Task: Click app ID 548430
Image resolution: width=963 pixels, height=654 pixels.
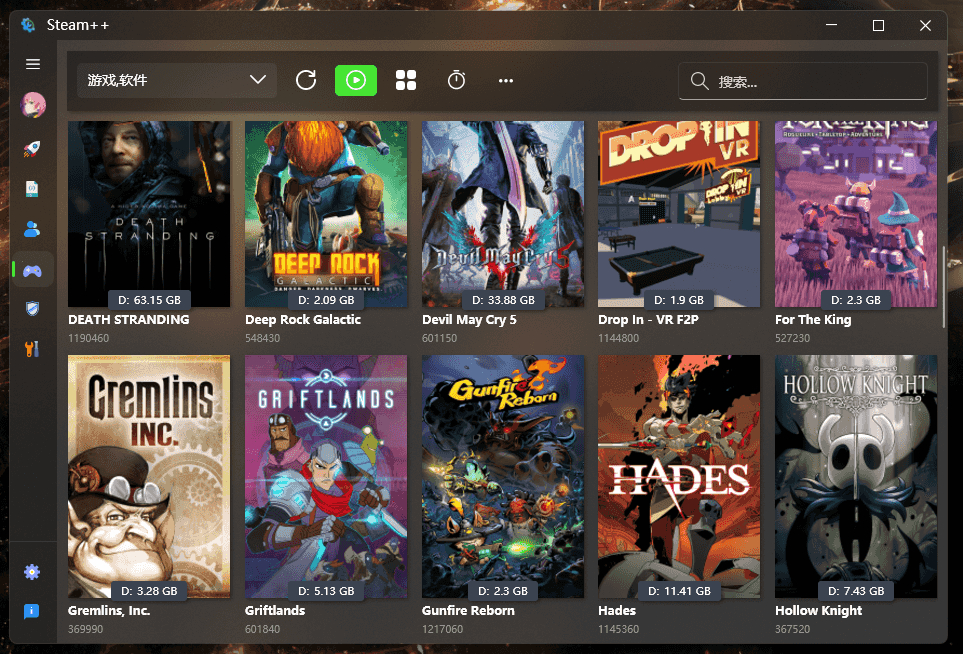Action: pos(262,338)
